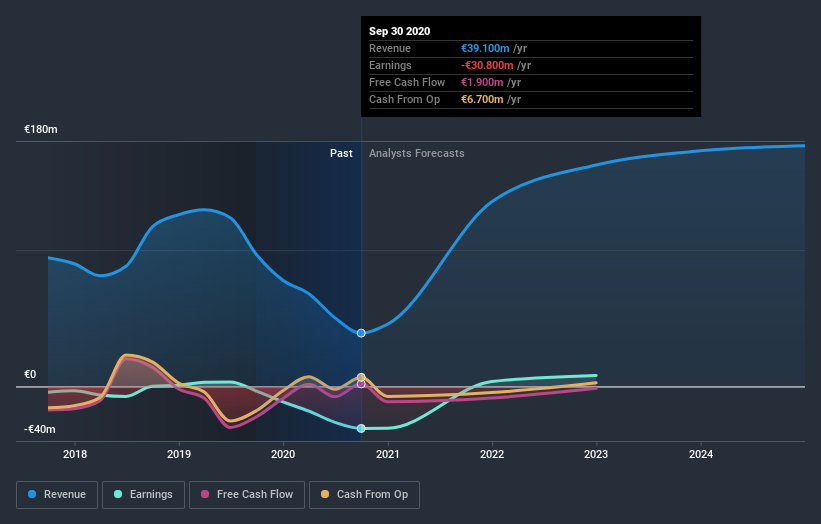Screen dimensions: 821x524
Task: Click the 2023 x-axis label
Action: pos(596,454)
